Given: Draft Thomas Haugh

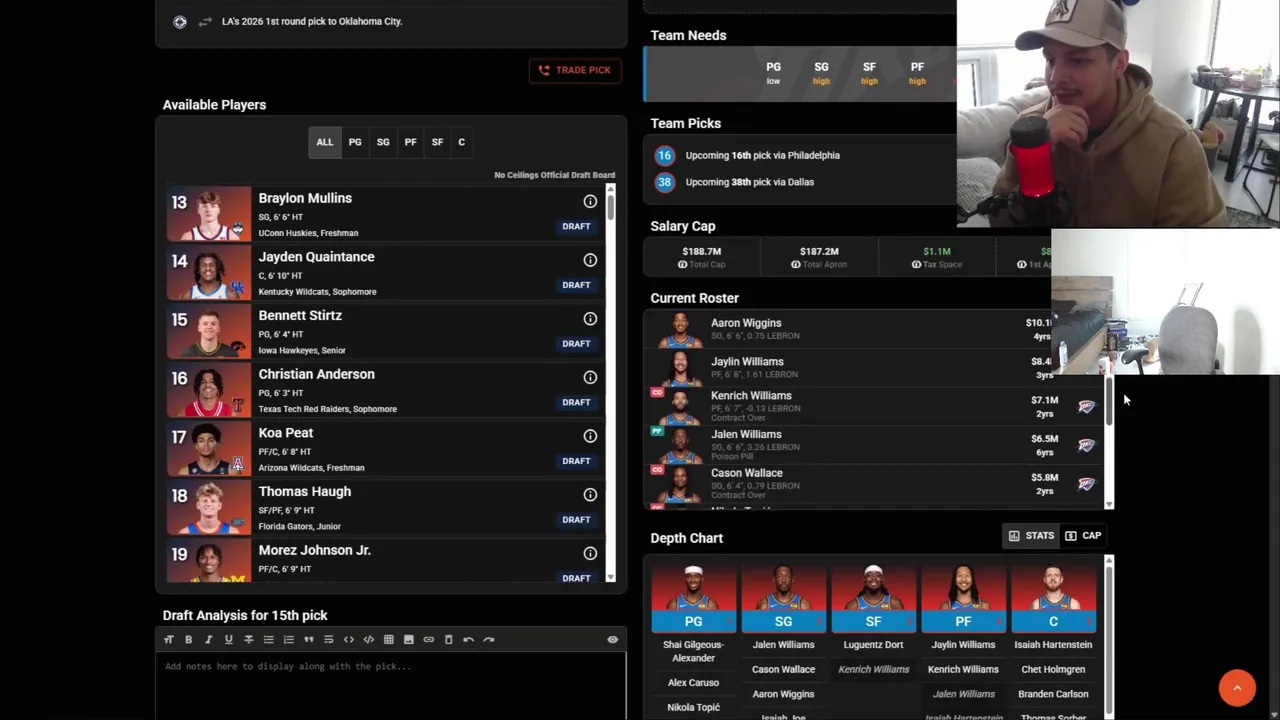Looking at the screenshot, I should click(576, 519).
